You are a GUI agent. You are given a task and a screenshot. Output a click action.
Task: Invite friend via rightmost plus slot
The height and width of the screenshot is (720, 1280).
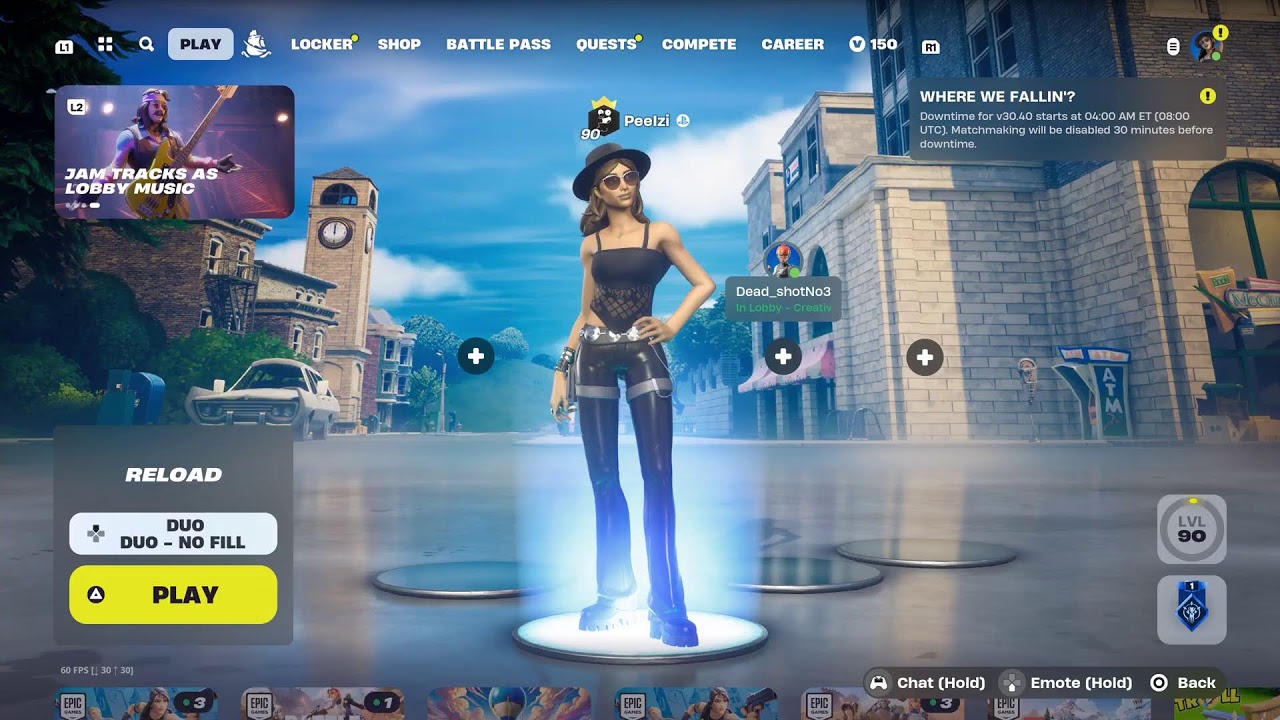925,356
